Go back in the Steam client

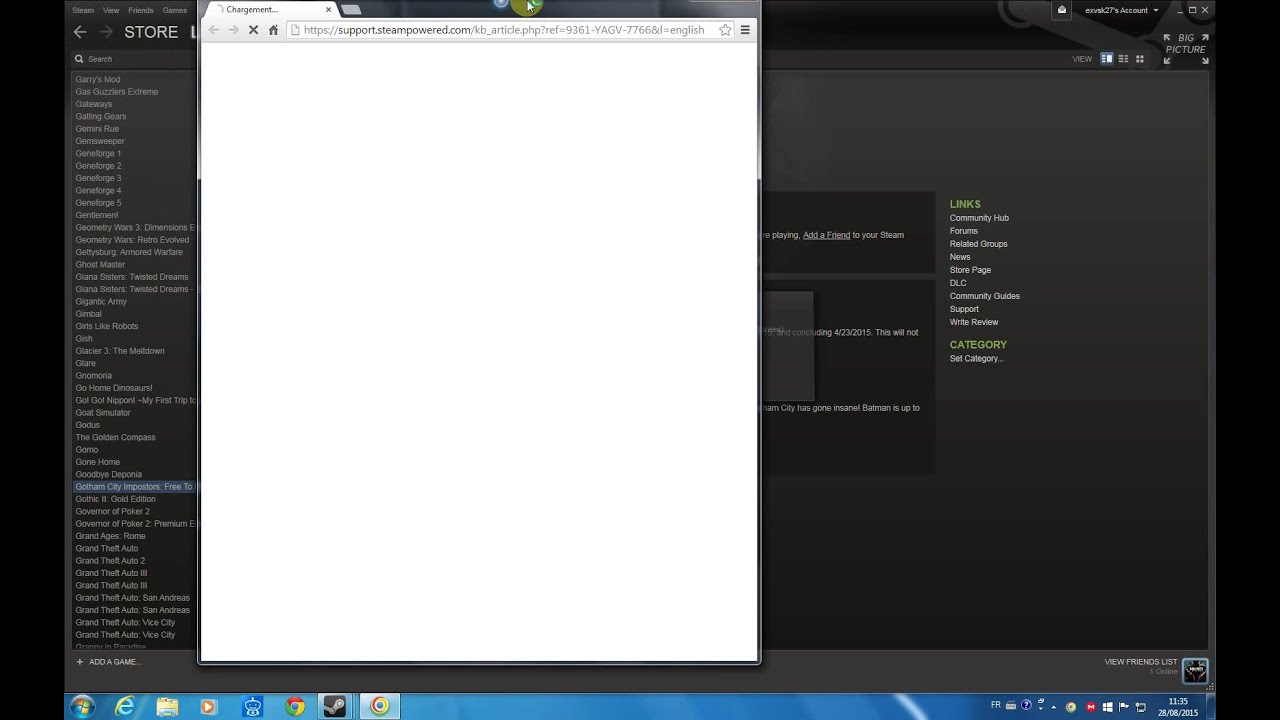pos(80,32)
